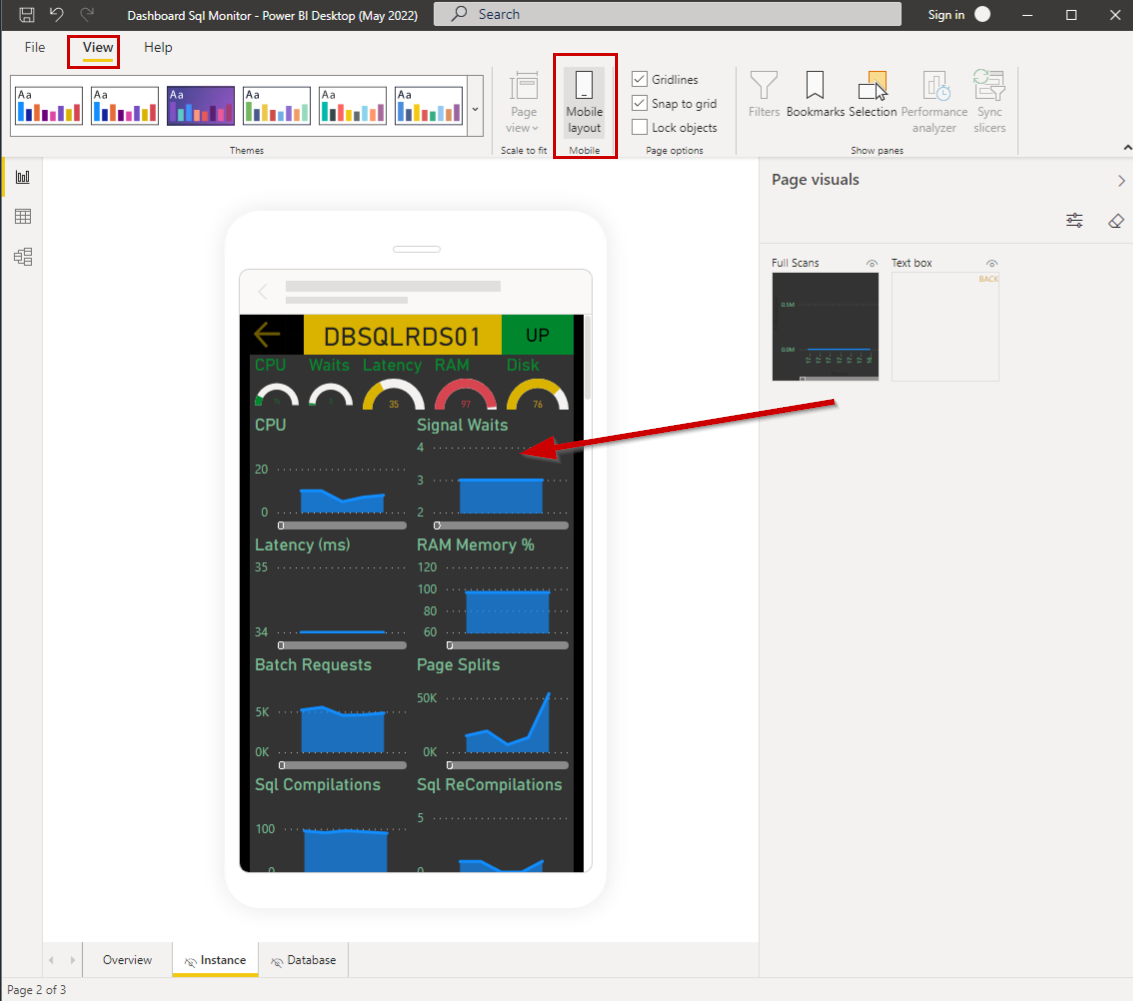1133x1001 pixels.
Task: Switch to Report view in left sidebar
Action: pyautogui.click(x=22, y=176)
